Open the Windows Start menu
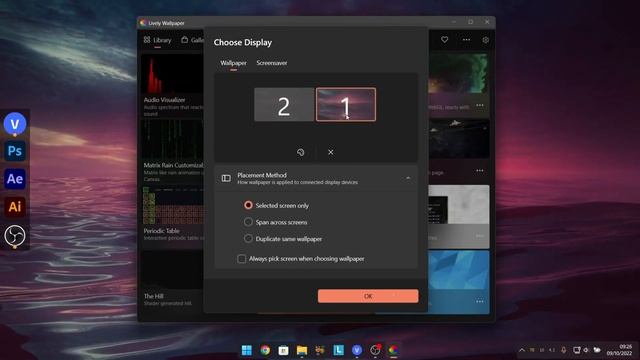Screen dimensions: 640x360 pyautogui.click(x=247, y=350)
